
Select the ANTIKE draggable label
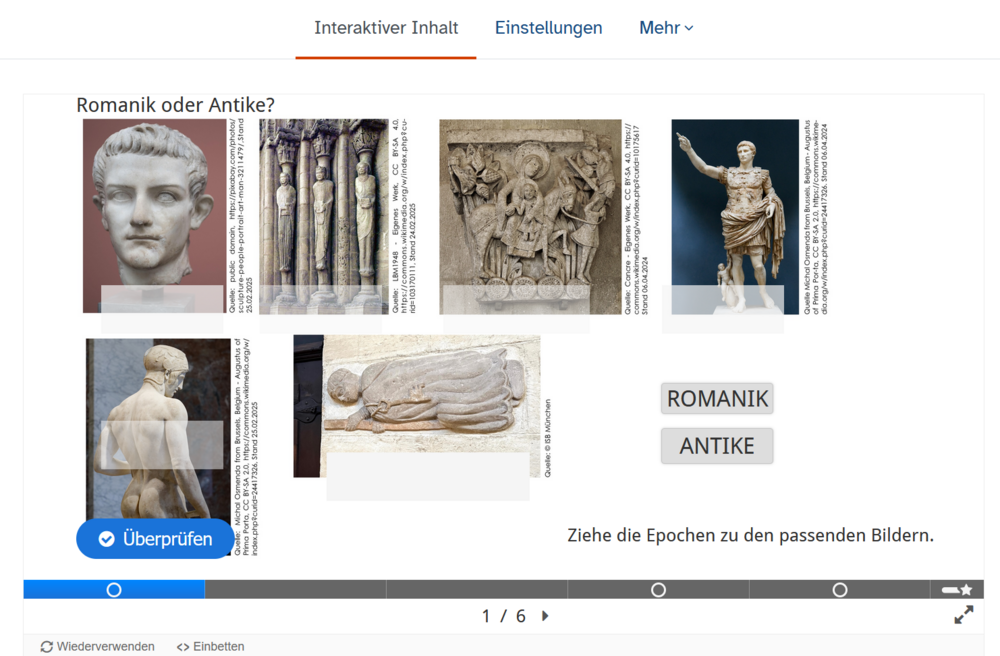coord(717,446)
